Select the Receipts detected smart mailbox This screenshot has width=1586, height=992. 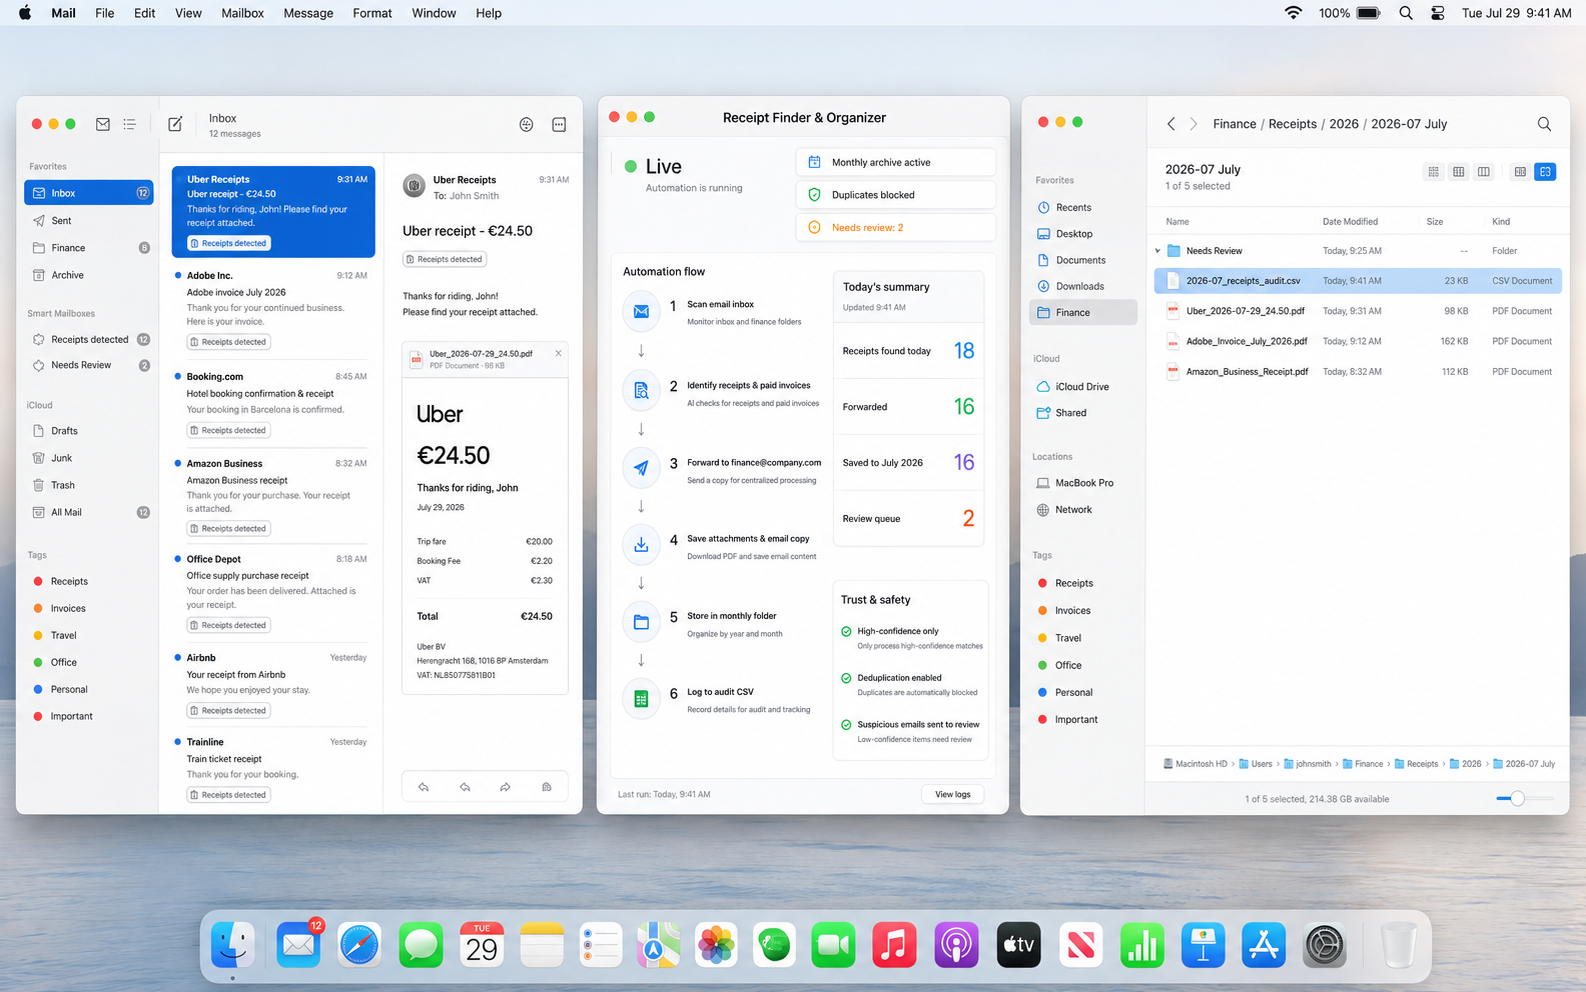point(89,339)
